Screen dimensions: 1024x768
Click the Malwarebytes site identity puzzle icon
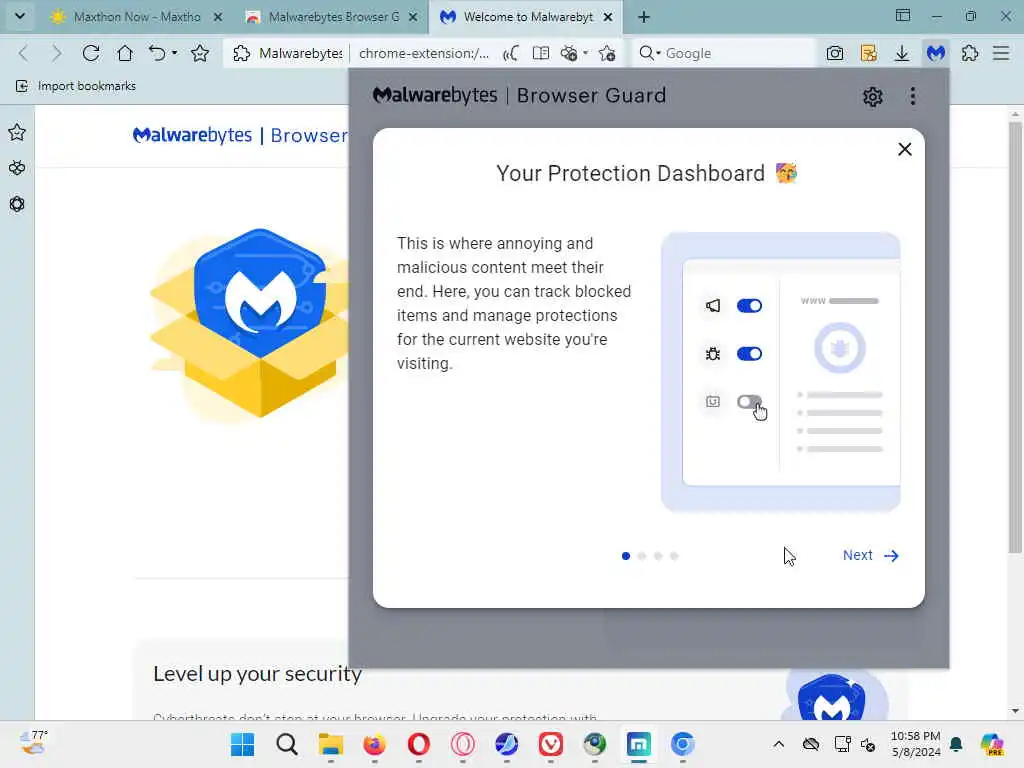click(x=242, y=53)
